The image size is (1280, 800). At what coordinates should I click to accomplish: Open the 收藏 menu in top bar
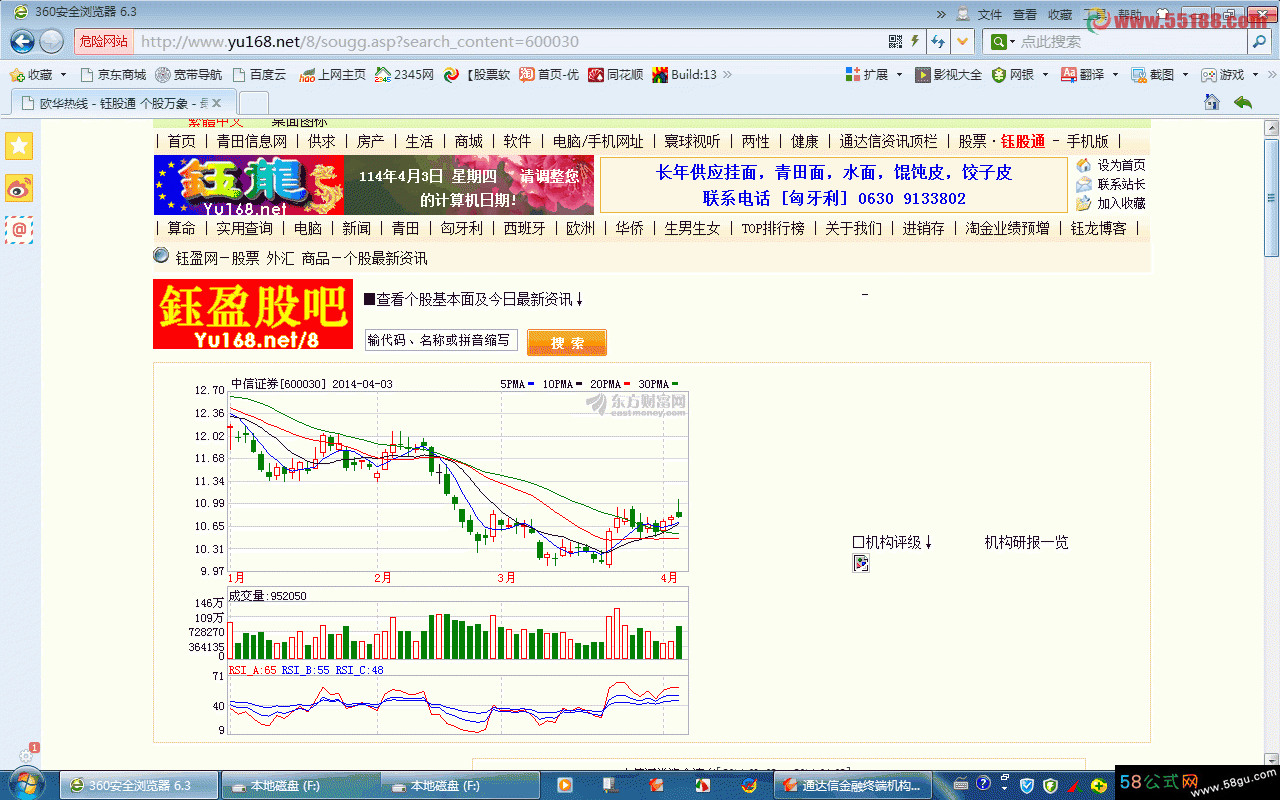1060,14
